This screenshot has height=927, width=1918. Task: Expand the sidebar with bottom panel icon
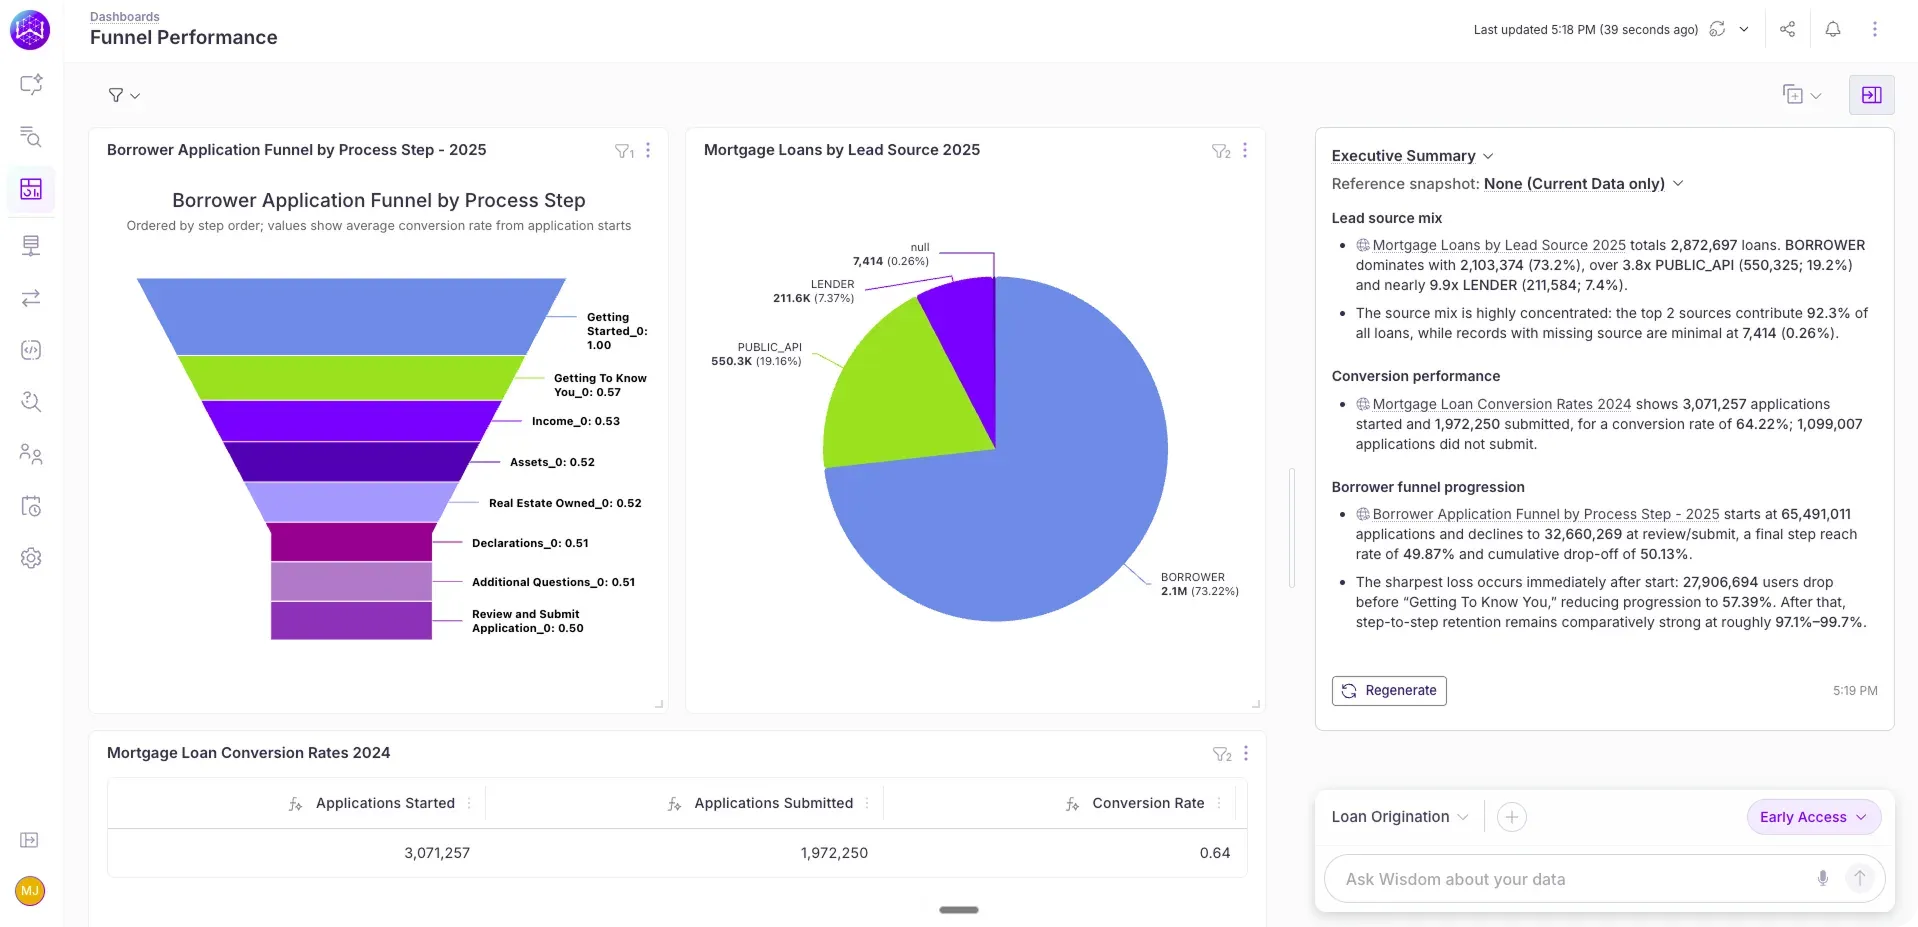tap(30, 840)
